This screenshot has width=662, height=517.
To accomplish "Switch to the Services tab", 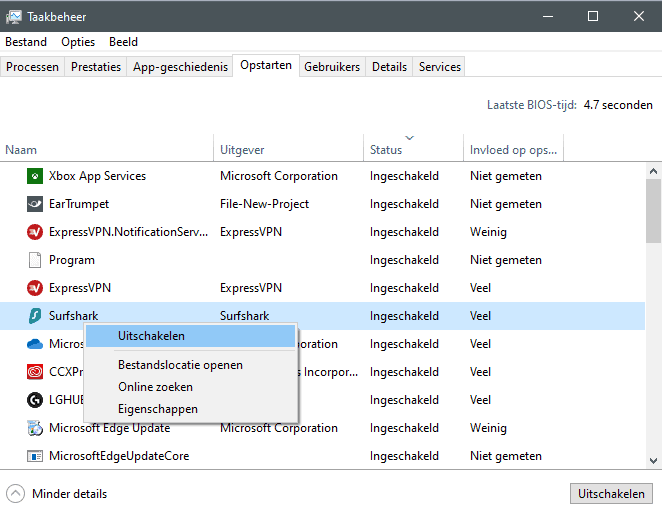I will (x=440, y=67).
